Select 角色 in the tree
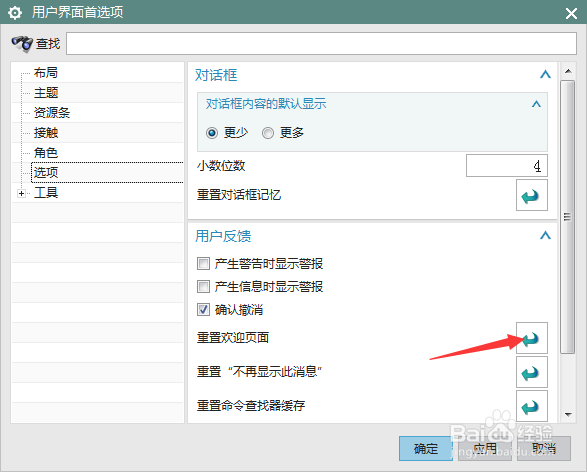Viewport: 587px width, 472px height. point(46,153)
